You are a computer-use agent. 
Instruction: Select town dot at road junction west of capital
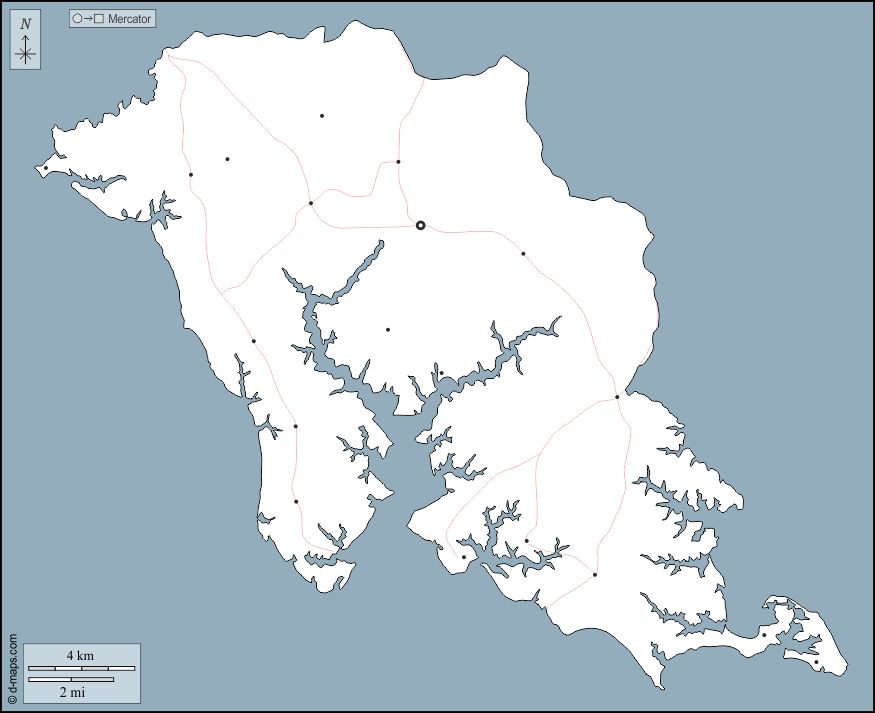pos(311,203)
